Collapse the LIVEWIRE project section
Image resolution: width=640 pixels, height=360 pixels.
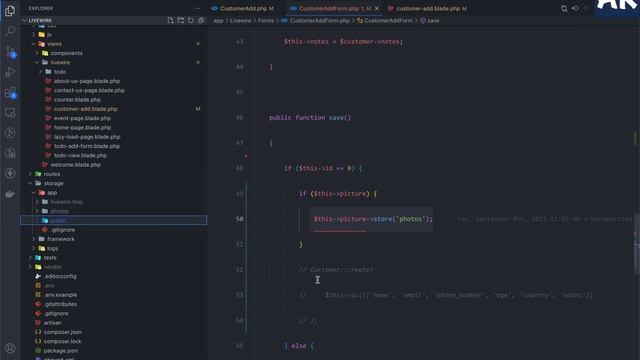point(40,20)
